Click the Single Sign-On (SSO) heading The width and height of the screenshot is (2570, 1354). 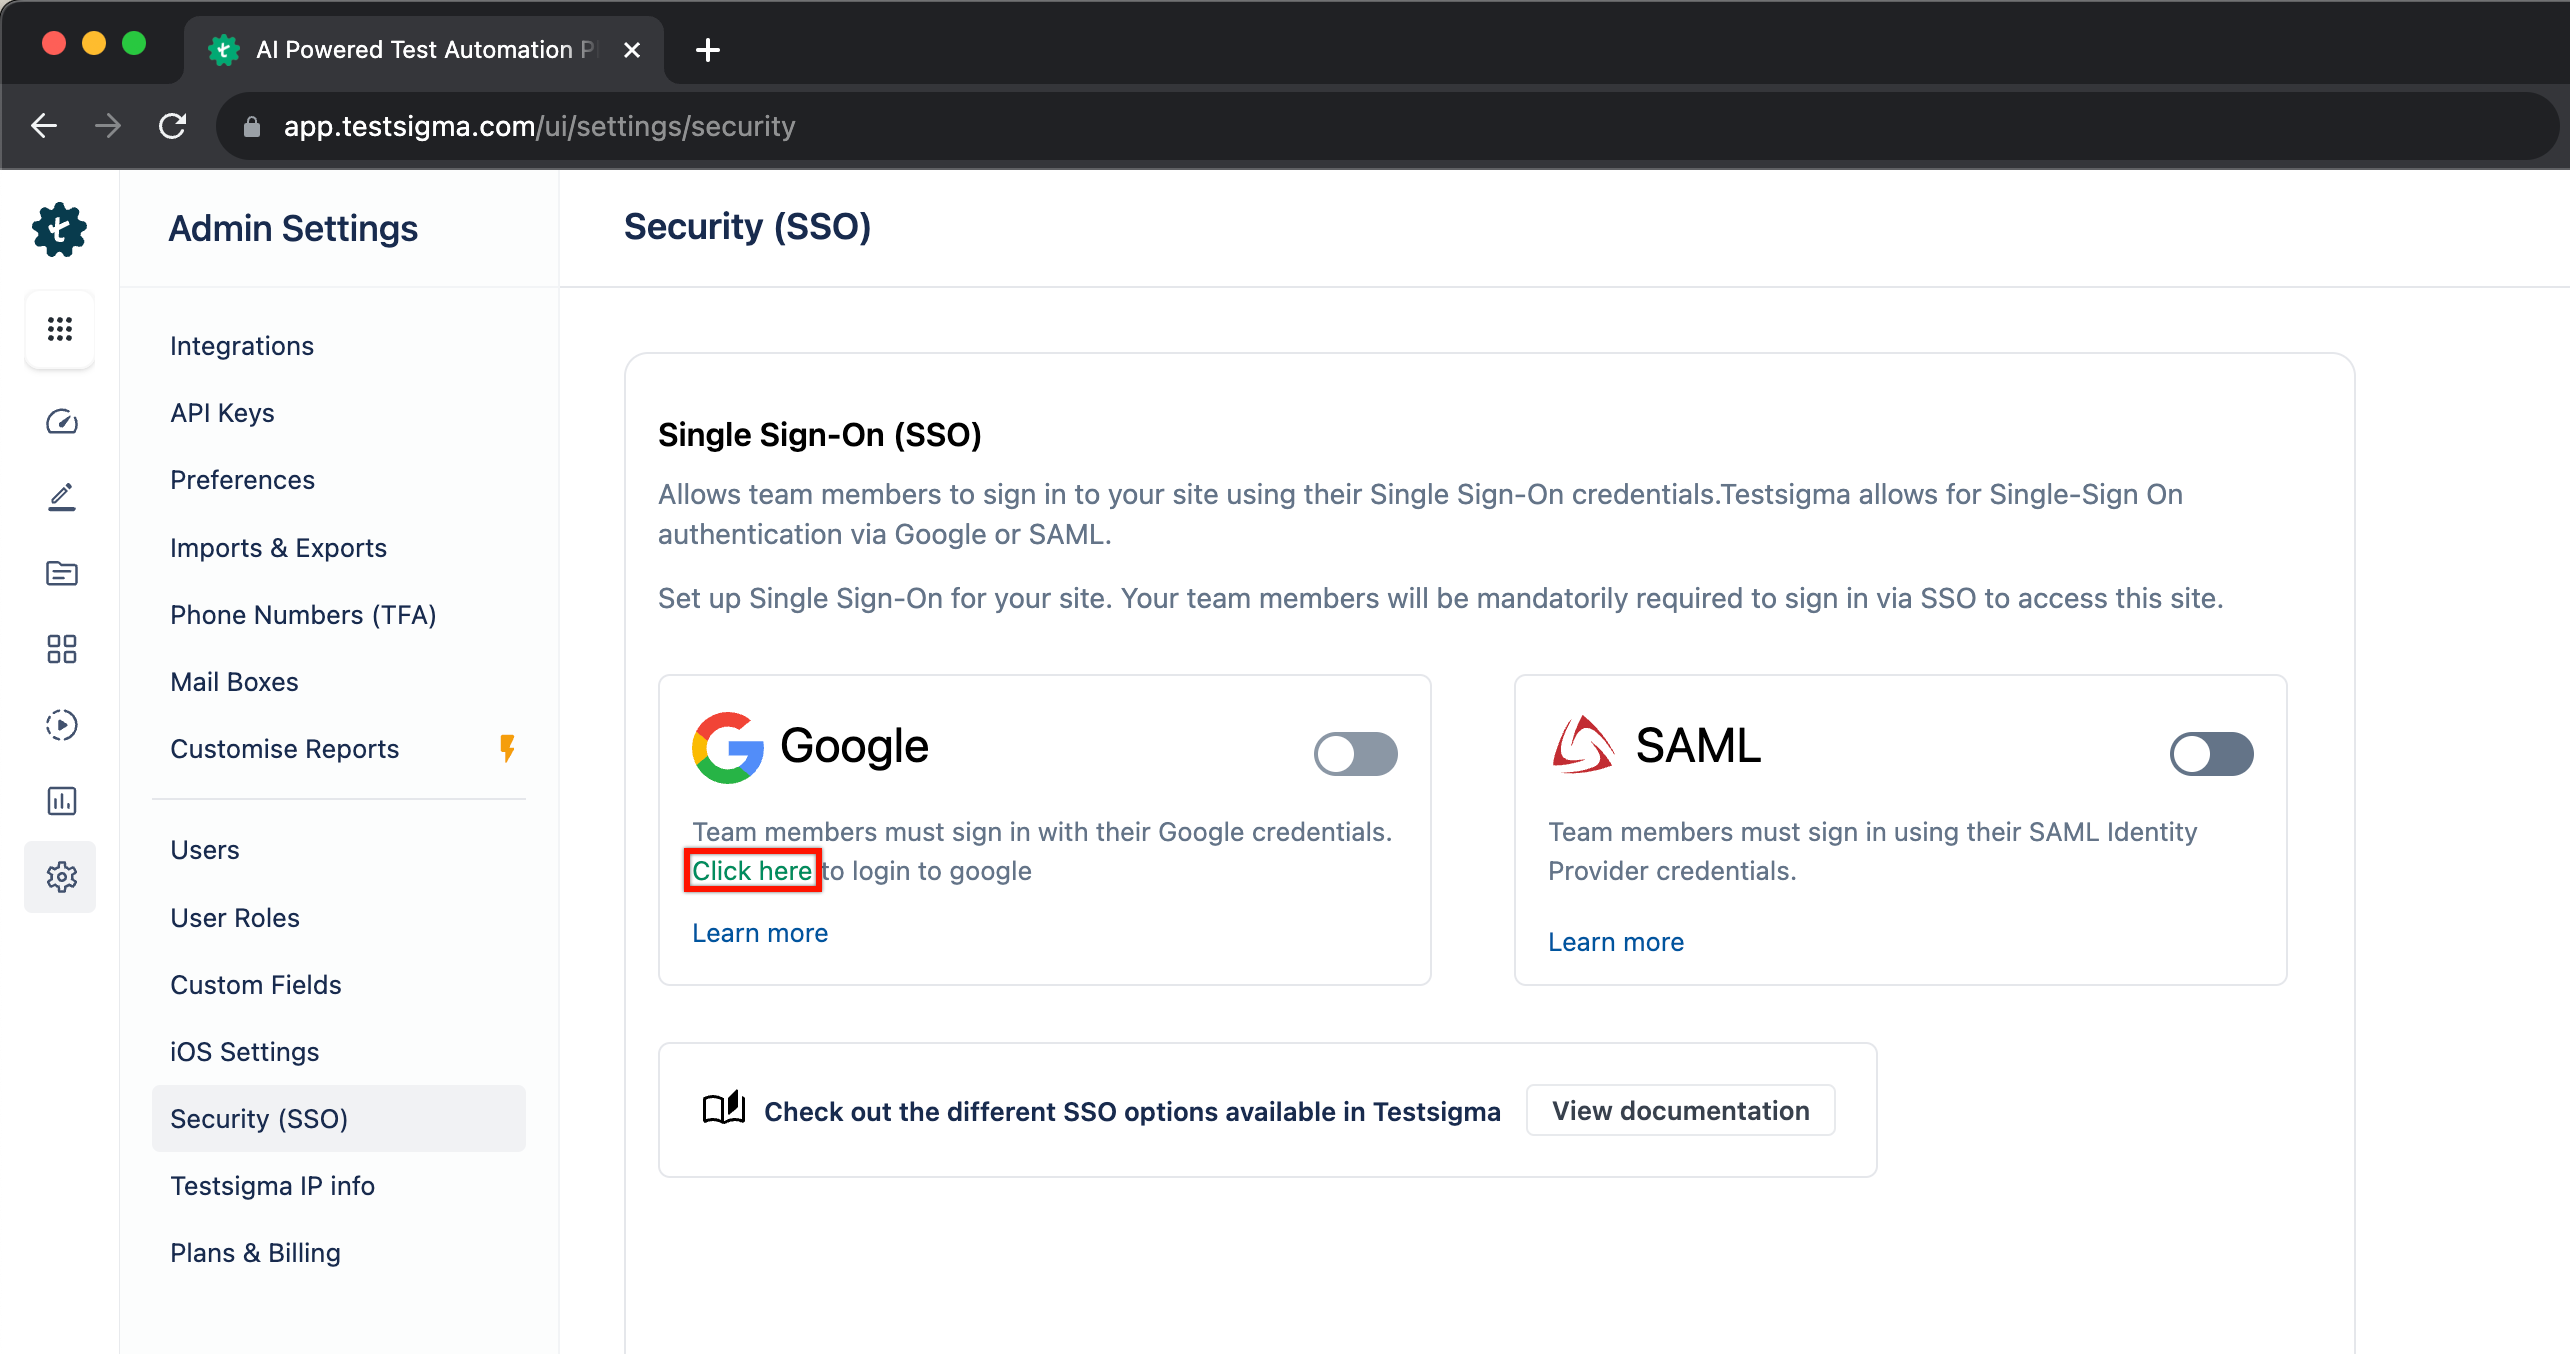click(820, 435)
